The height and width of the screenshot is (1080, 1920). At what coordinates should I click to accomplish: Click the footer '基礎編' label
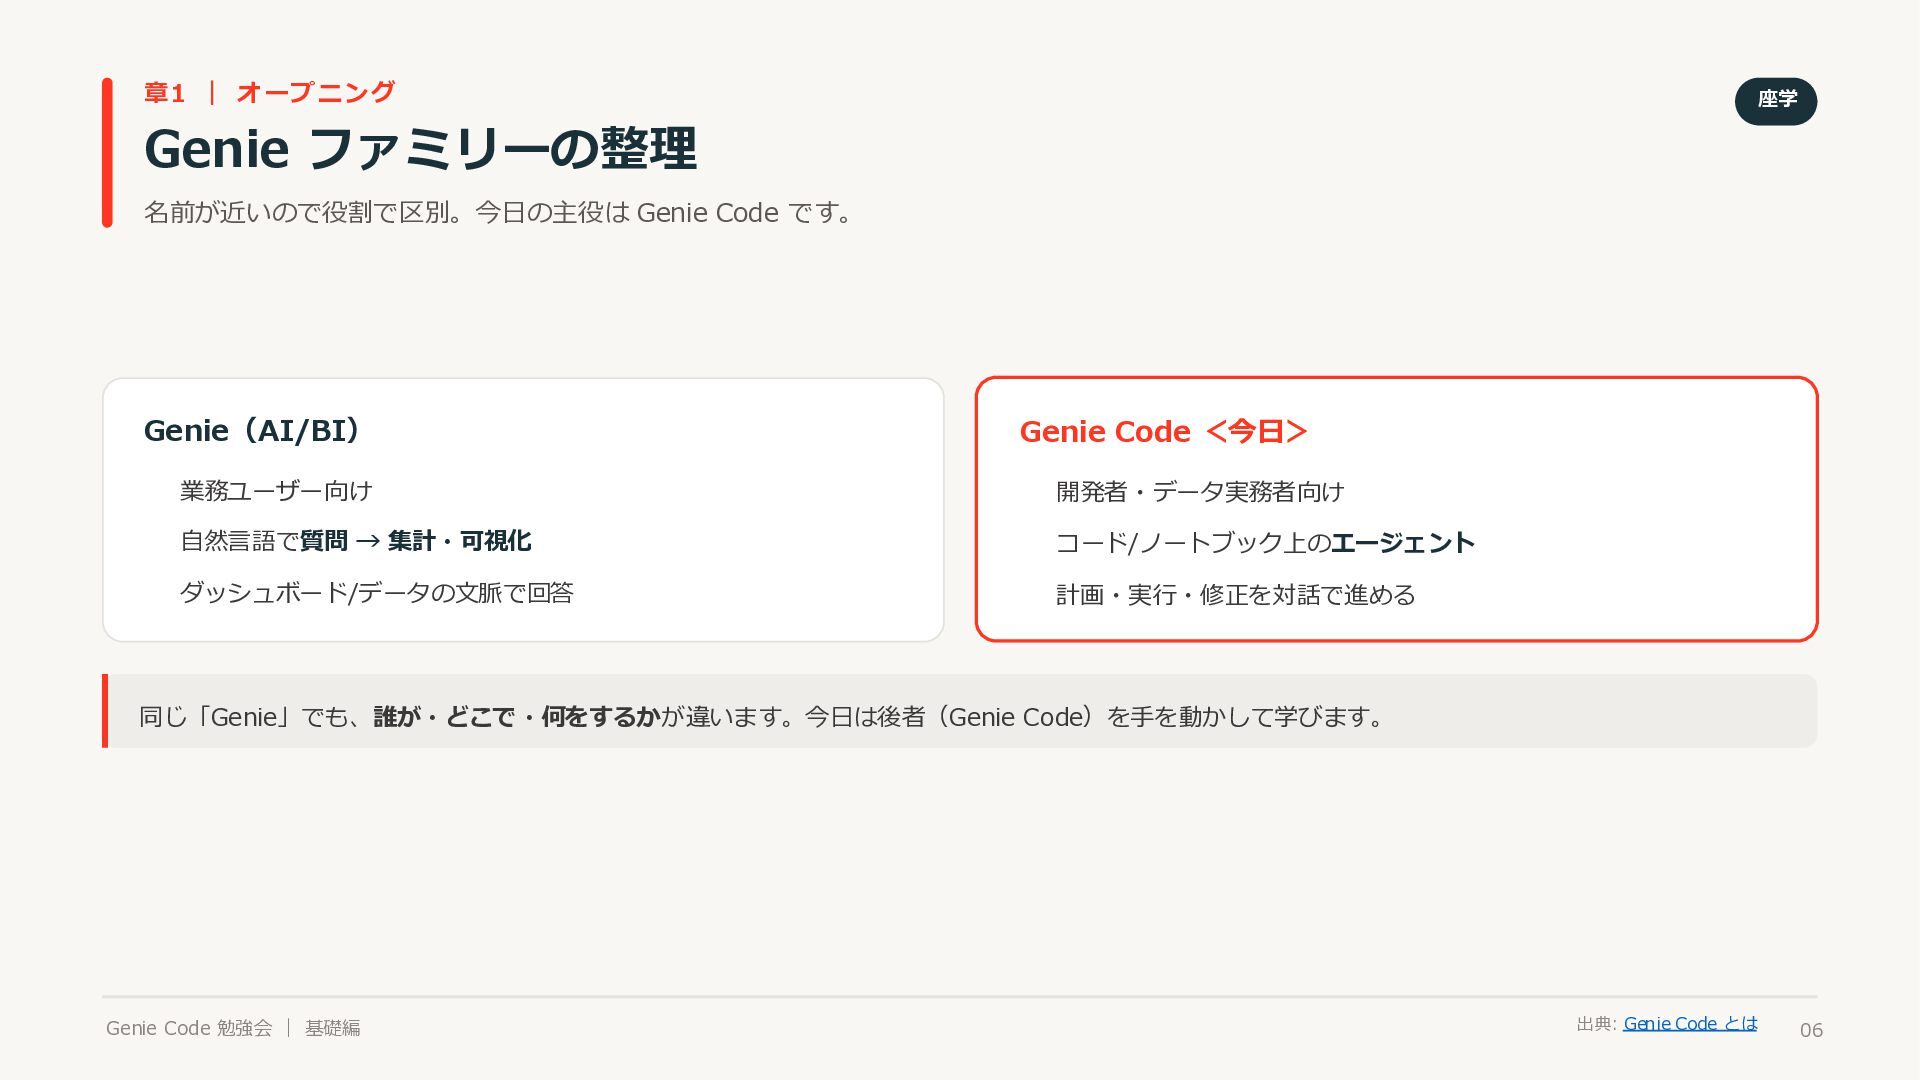coord(333,1028)
